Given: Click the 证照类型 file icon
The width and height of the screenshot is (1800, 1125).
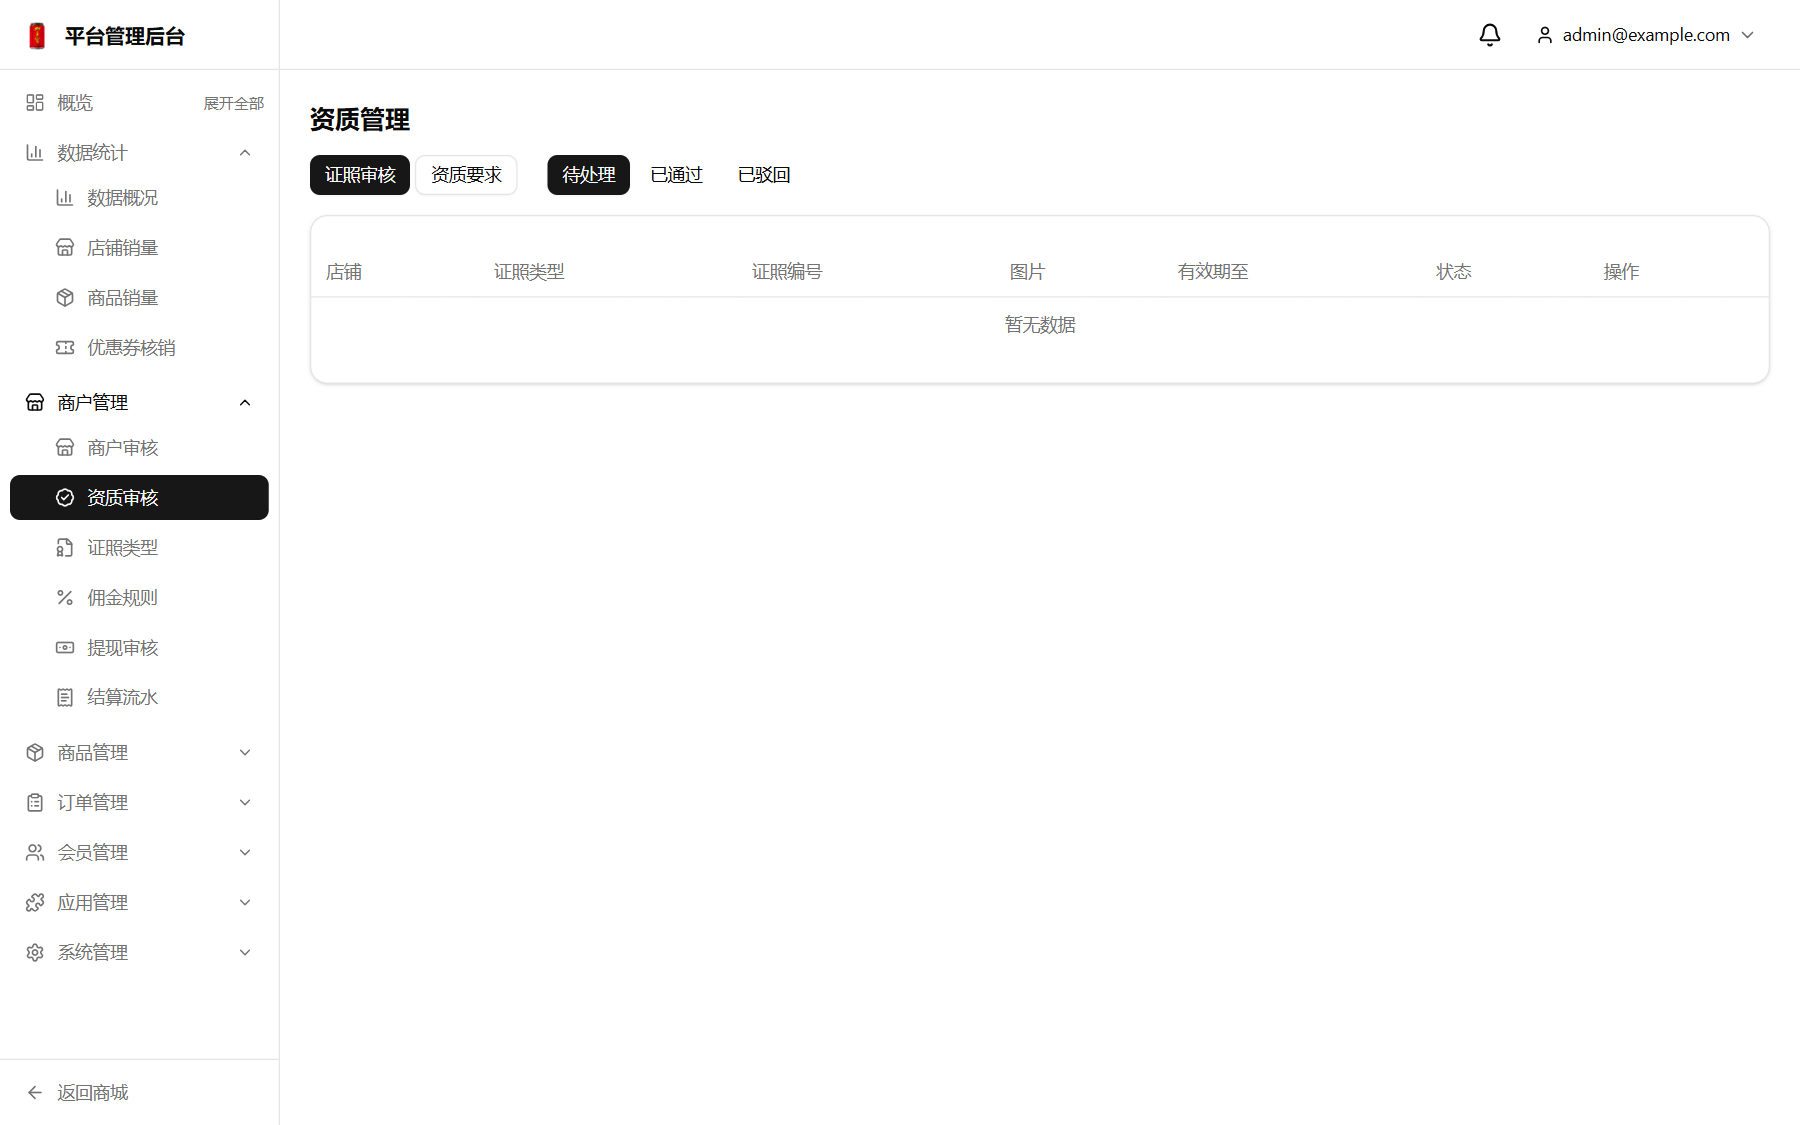Looking at the screenshot, I should [65, 547].
